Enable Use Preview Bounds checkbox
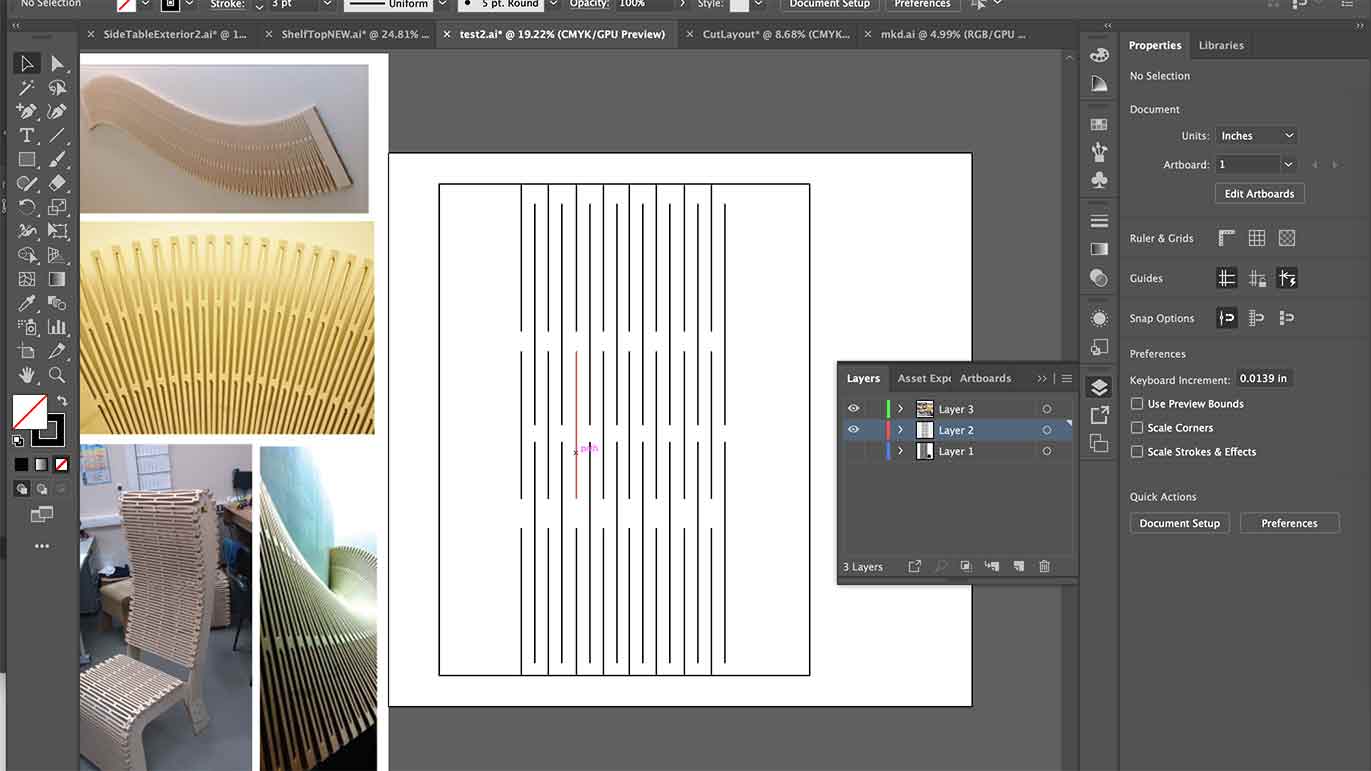This screenshot has height=771, width=1371. (x=1136, y=404)
